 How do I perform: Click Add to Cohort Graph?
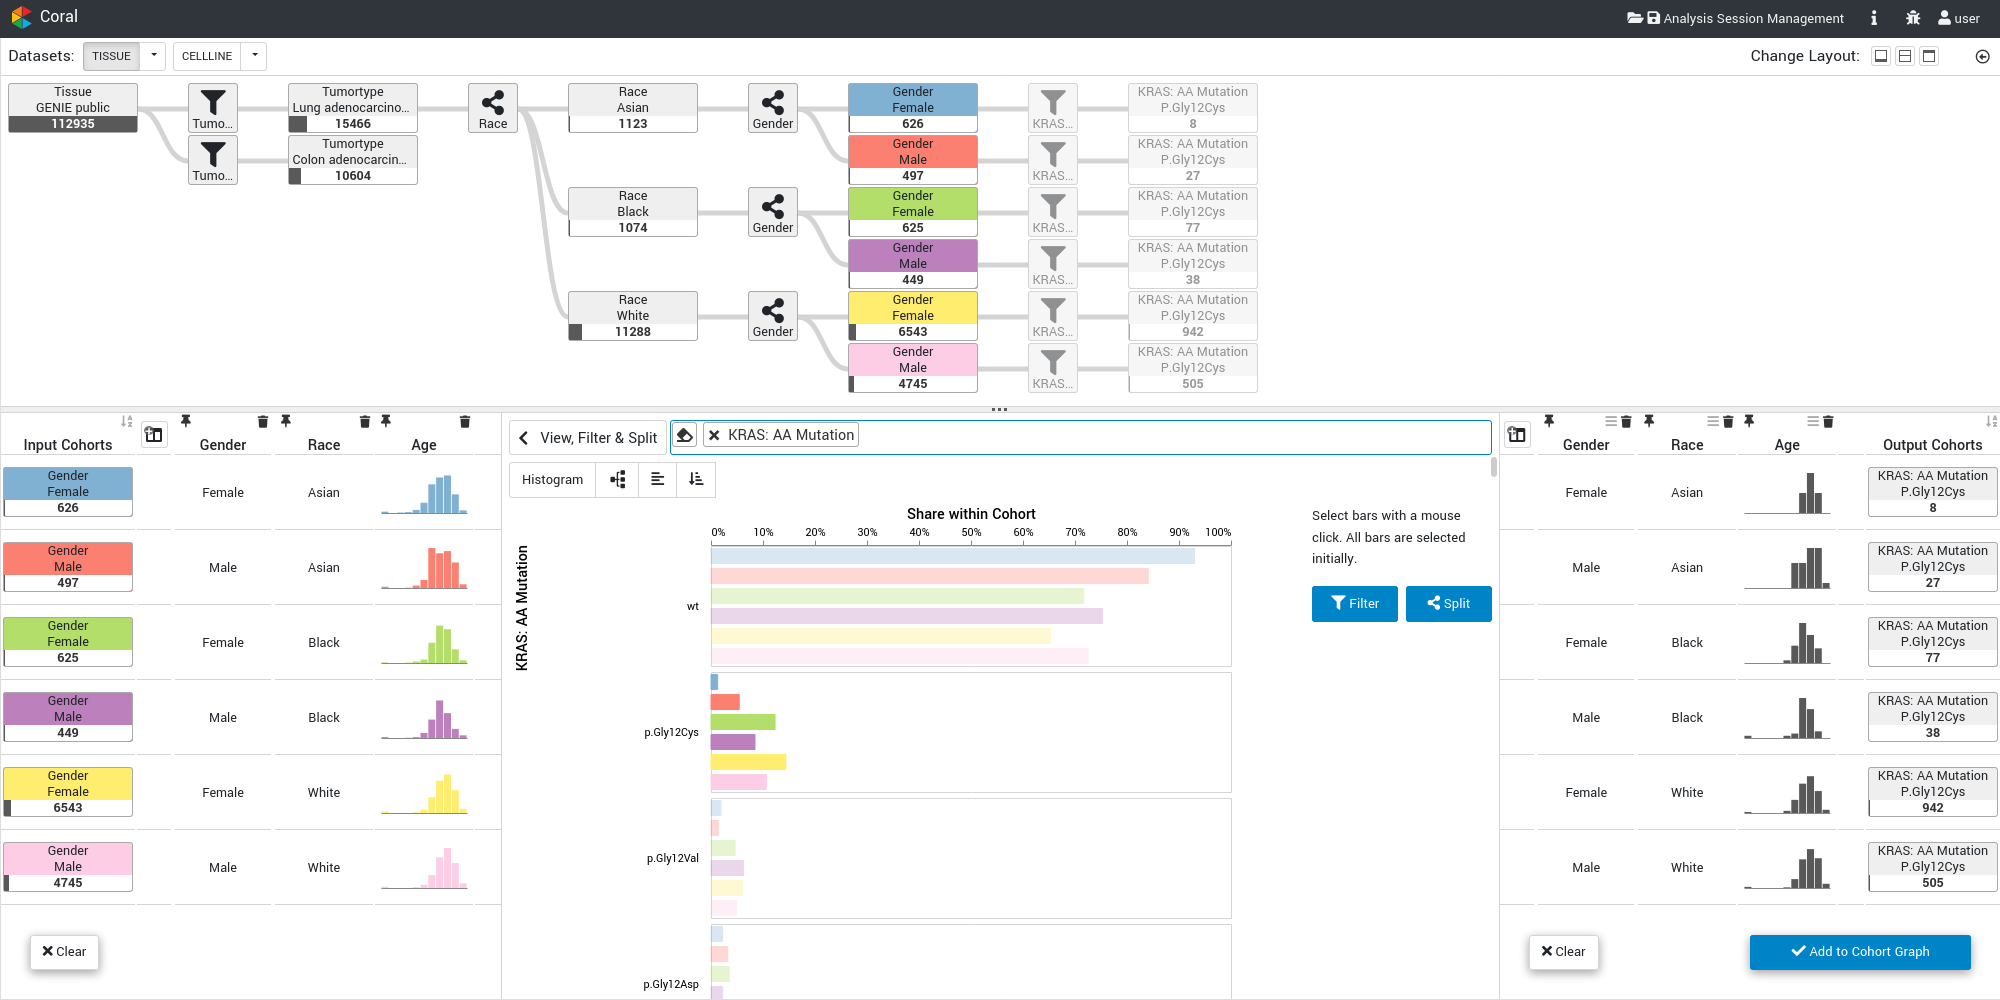(x=1860, y=952)
